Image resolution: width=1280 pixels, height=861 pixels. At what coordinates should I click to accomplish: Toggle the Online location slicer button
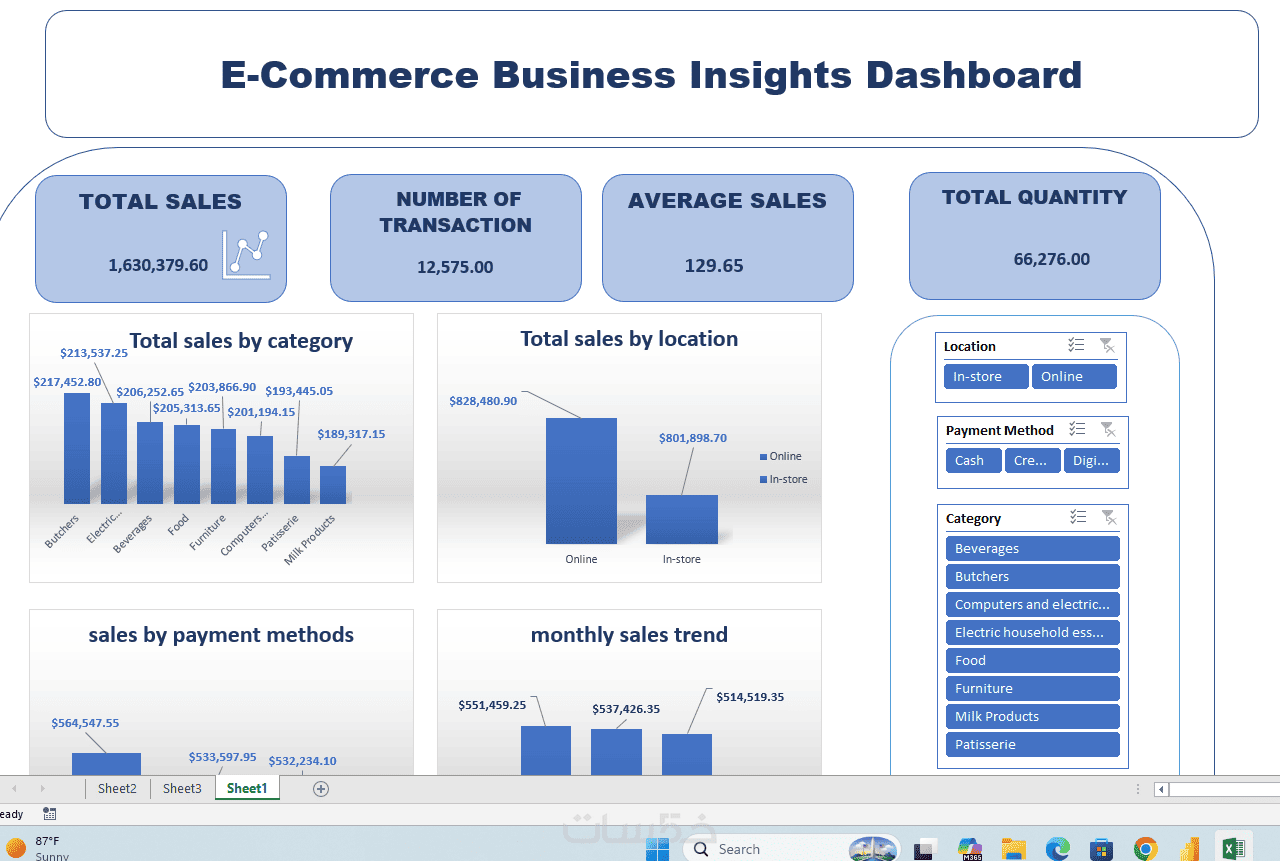(1074, 377)
